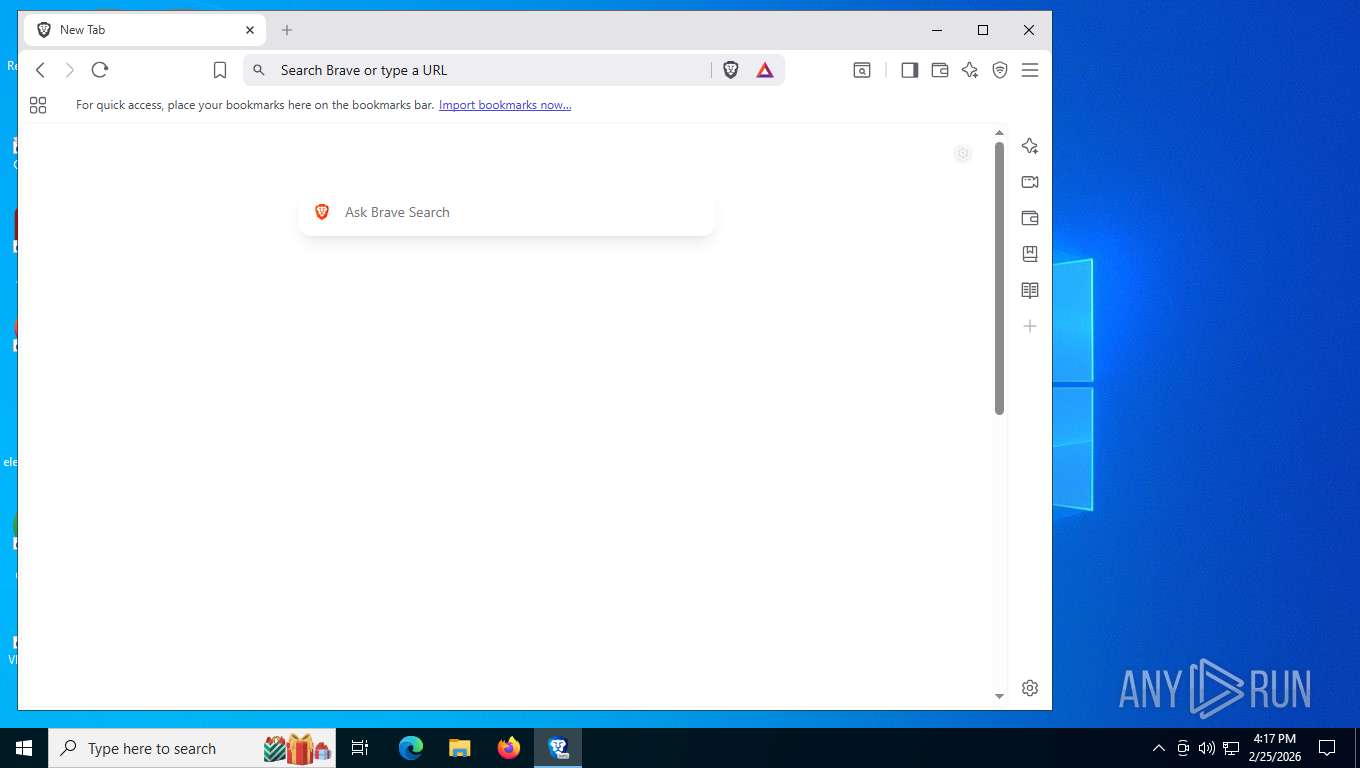Open the network icon in system tray

[x=1231, y=748]
